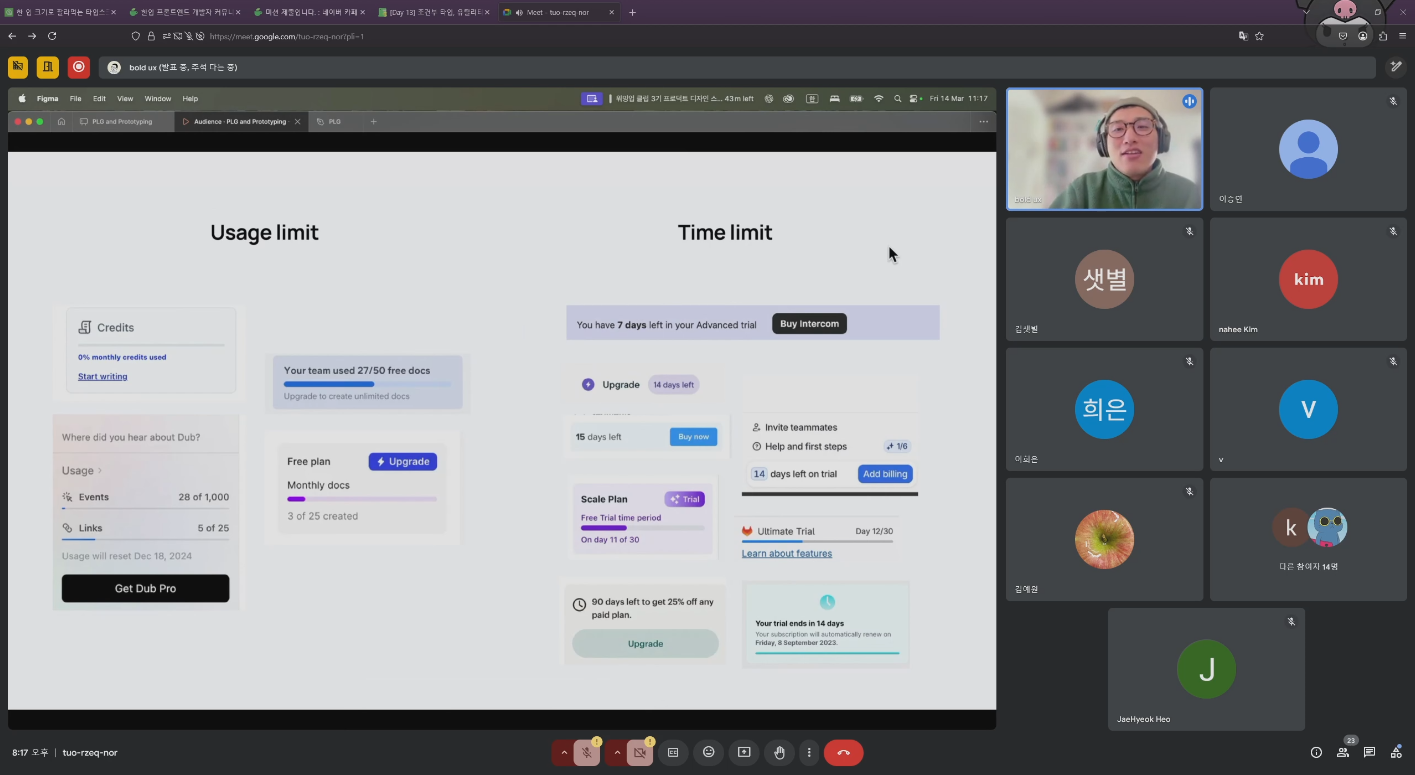Image resolution: width=1415 pixels, height=775 pixels.
Task: Click the Start writing link
Action: [x=103, y=376]
